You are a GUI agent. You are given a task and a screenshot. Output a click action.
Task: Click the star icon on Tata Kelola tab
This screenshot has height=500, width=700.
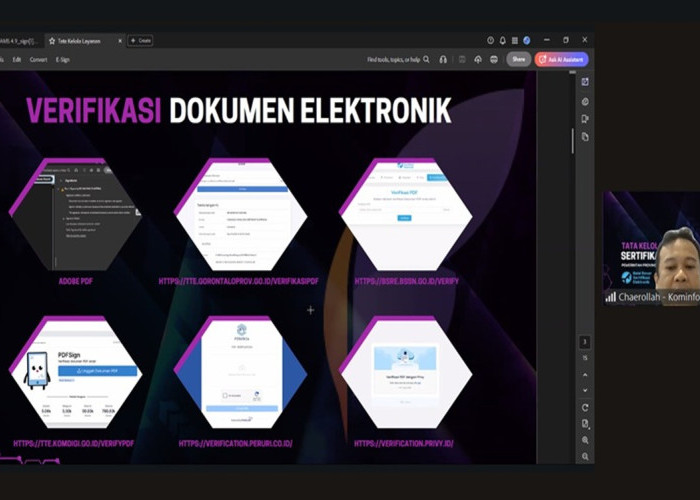click(52, 41)
